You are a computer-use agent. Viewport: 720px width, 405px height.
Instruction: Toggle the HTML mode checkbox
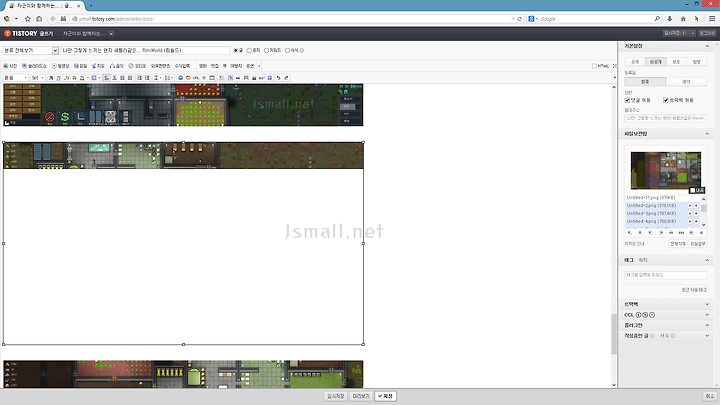594,66
